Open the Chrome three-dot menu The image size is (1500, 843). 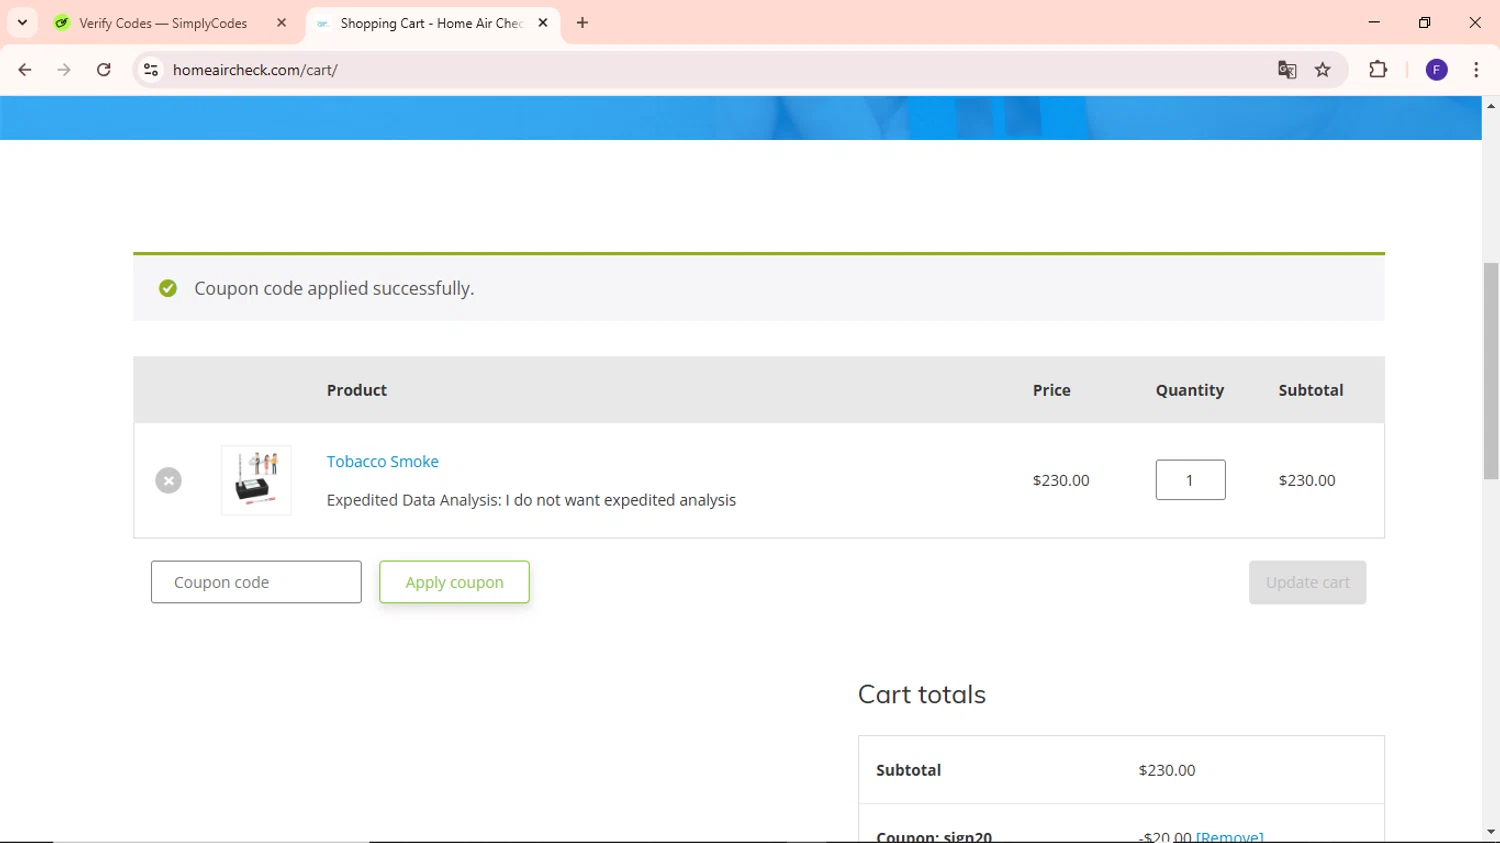1476,70
